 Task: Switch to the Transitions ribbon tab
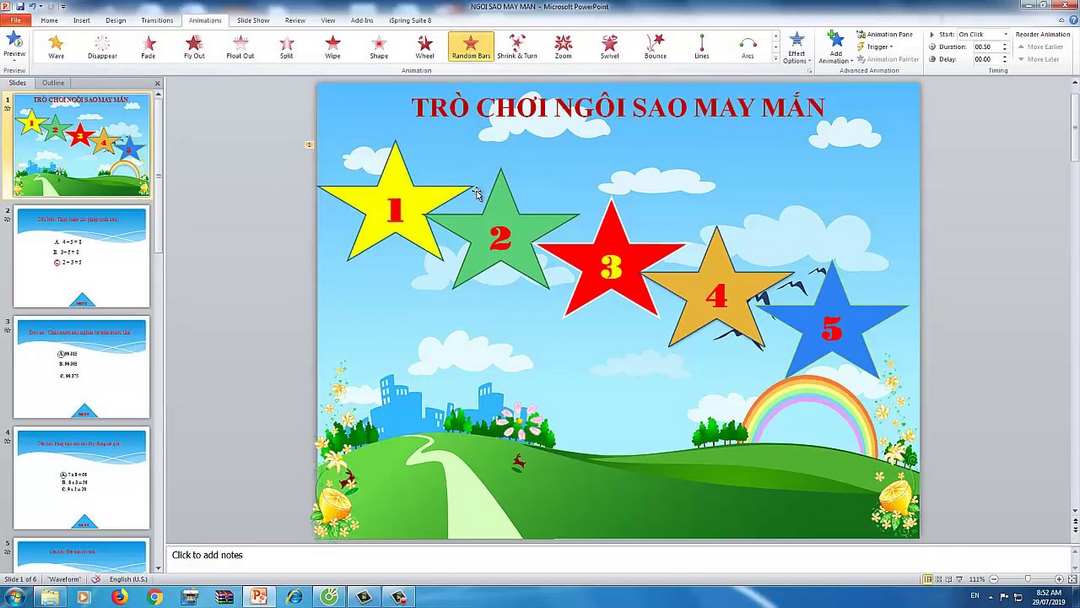[157, 20]
